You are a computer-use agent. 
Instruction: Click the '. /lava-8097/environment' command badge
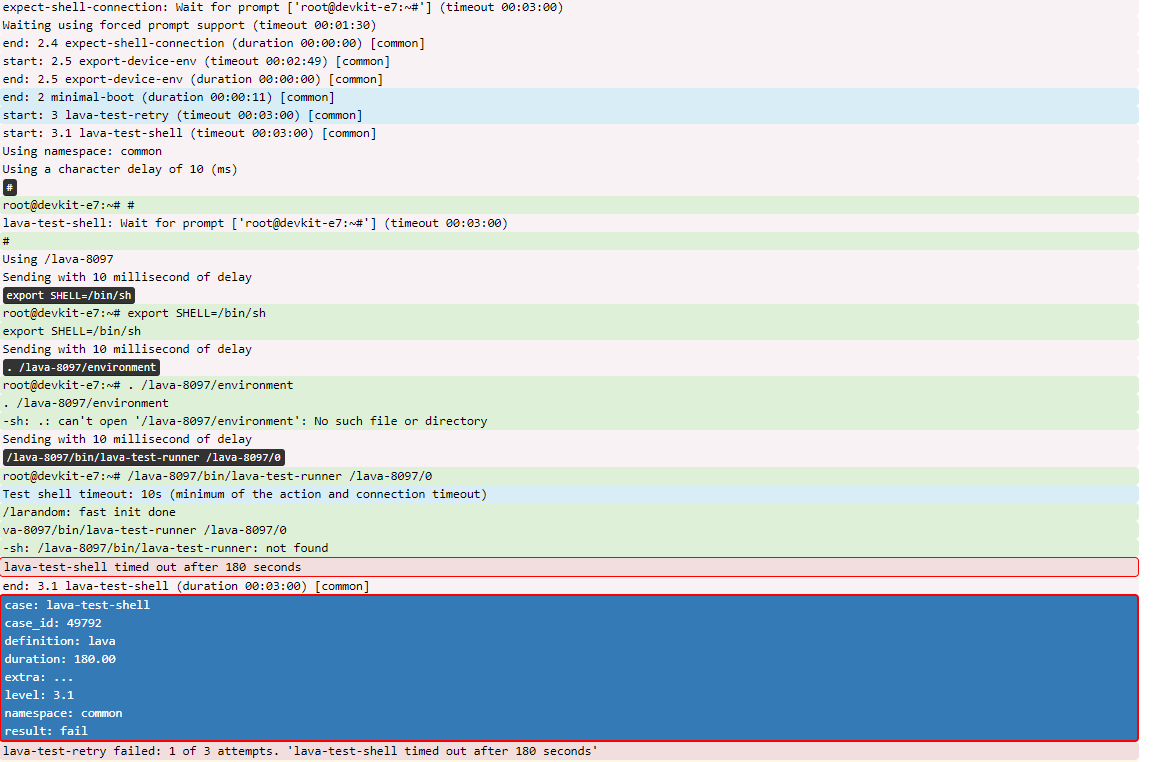click(x=82, y=367)
